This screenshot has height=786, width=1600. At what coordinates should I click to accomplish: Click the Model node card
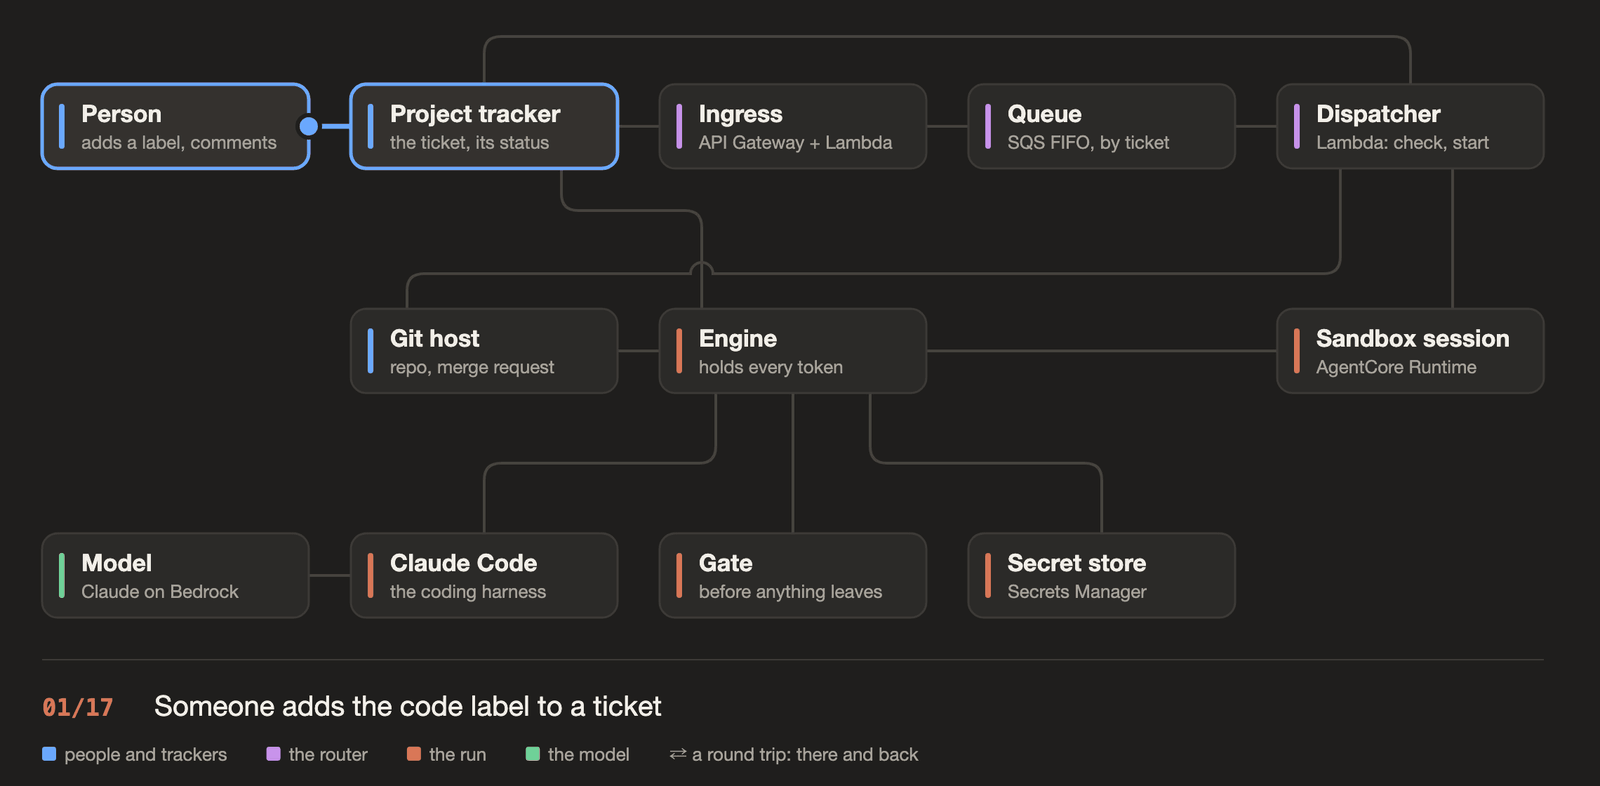pyautogui.click(x=175, y=575)
